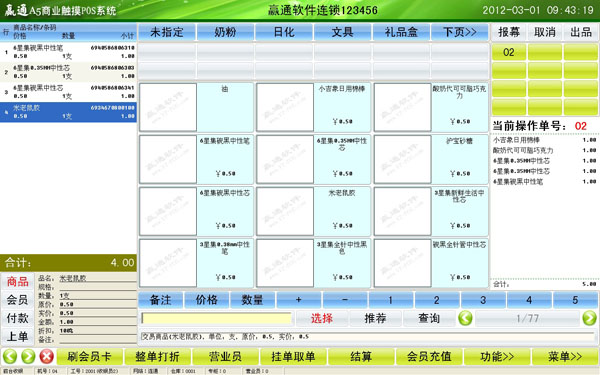
Task: Switch to the 会员 side tab
Action: coord(18,300)
